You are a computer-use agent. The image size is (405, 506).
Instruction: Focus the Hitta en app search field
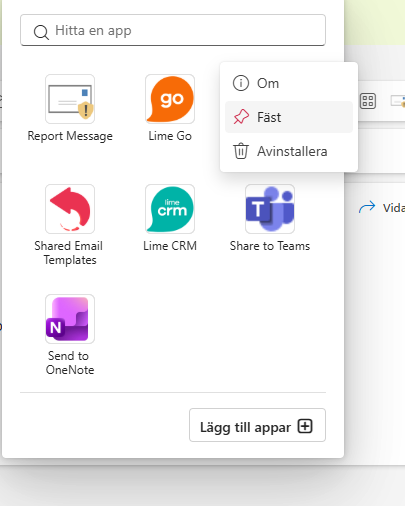[173, 30]
